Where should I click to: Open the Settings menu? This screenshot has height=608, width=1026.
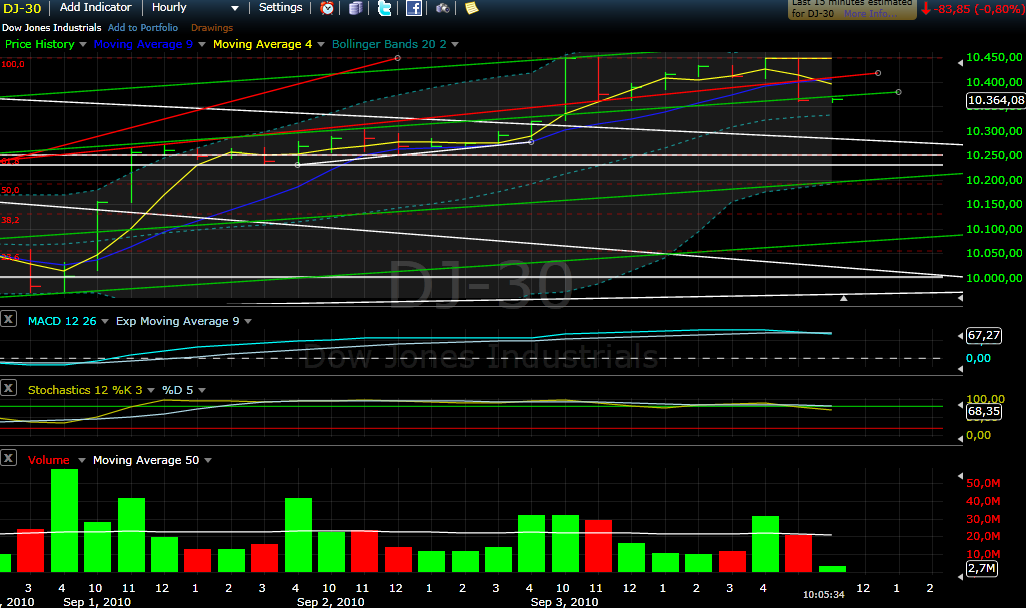(x=280, y=7)
